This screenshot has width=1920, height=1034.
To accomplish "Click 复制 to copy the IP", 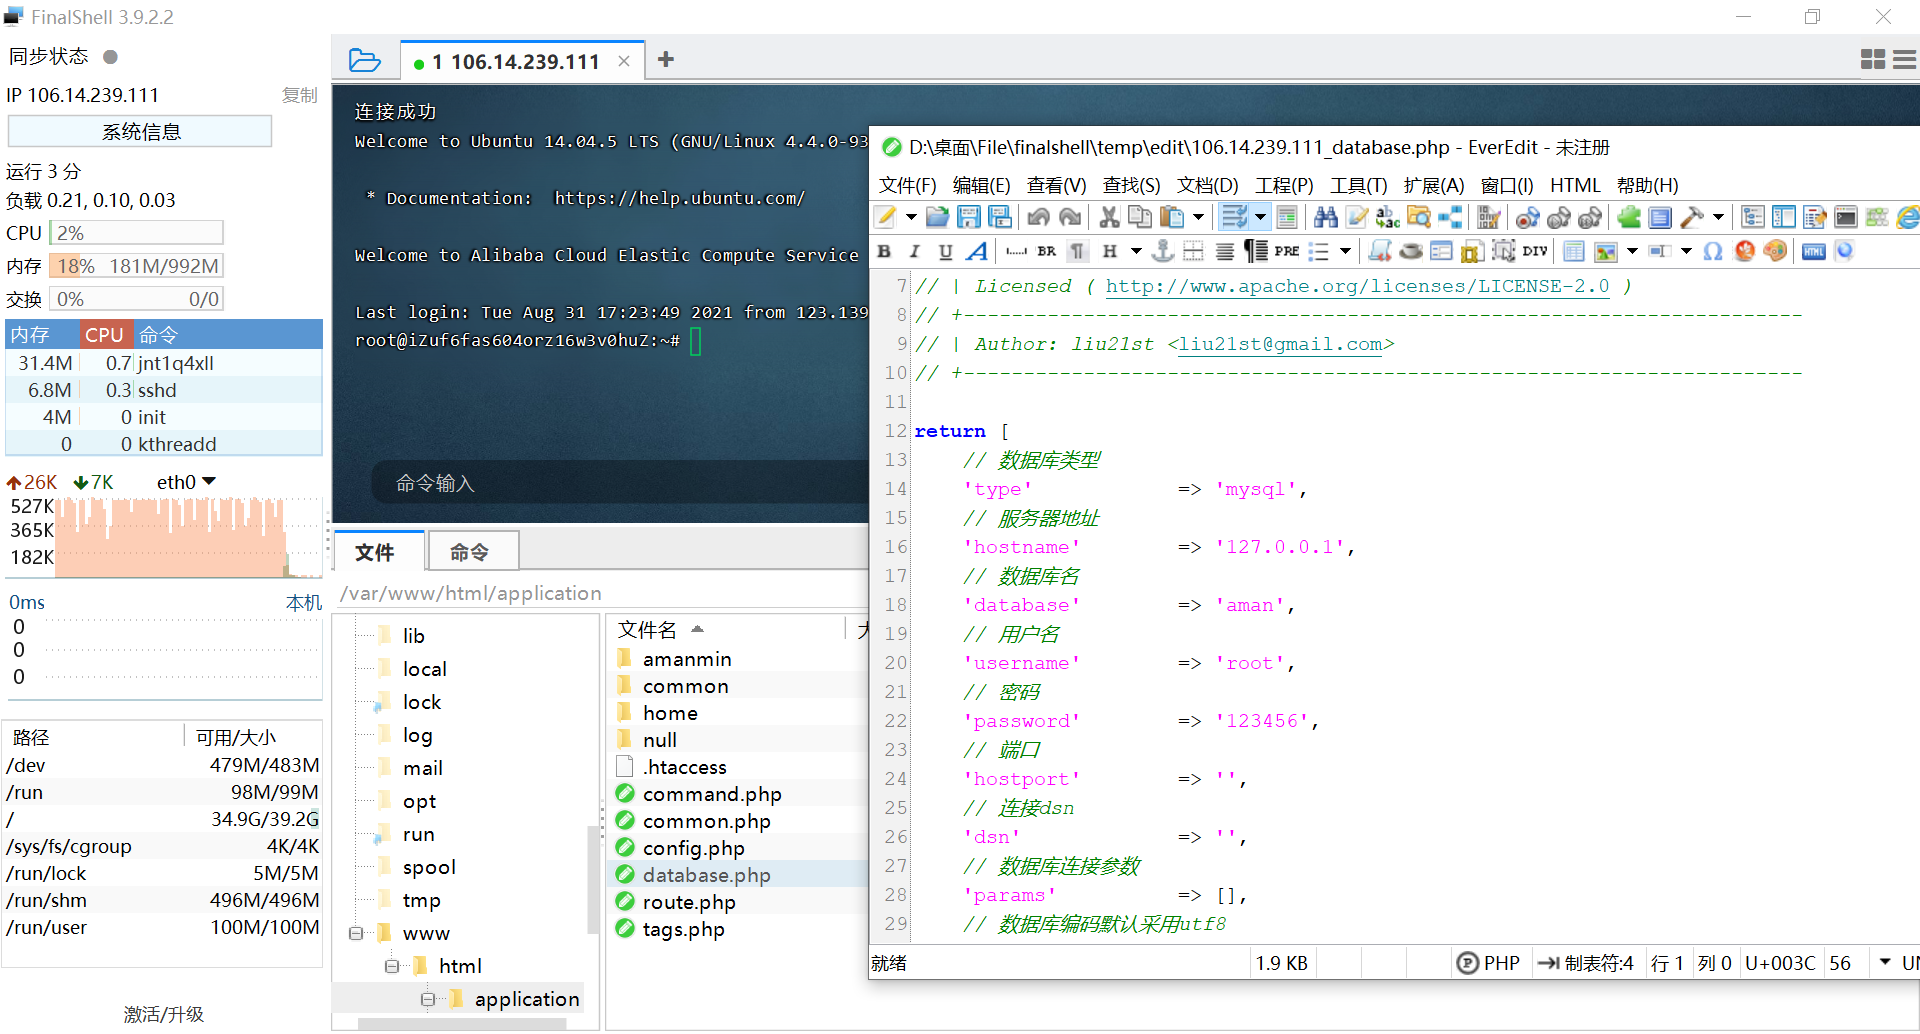I will tap(299, 95).
